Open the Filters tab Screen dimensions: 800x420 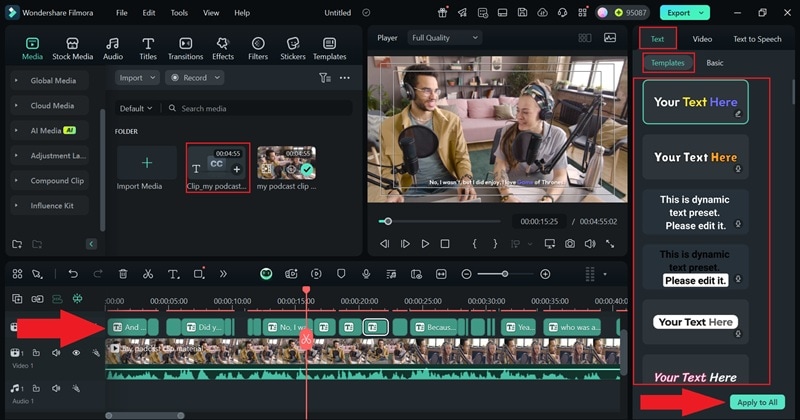click(258, 48)
